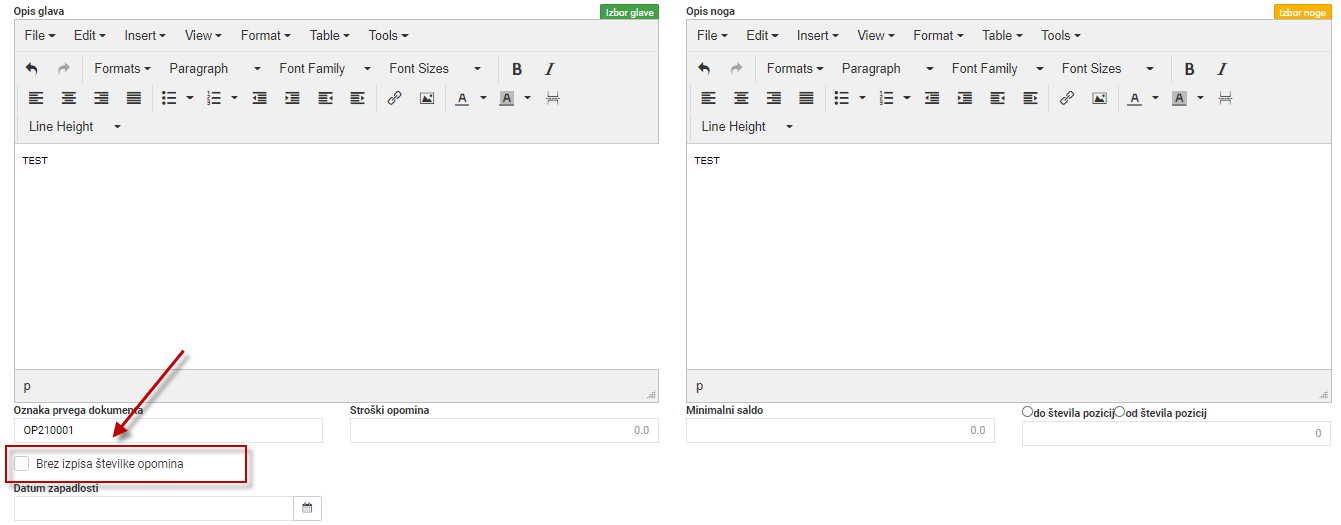The image size is (1341, 525).
Task: Open File menu in Opis glava editor
Action: pos(40,35)
